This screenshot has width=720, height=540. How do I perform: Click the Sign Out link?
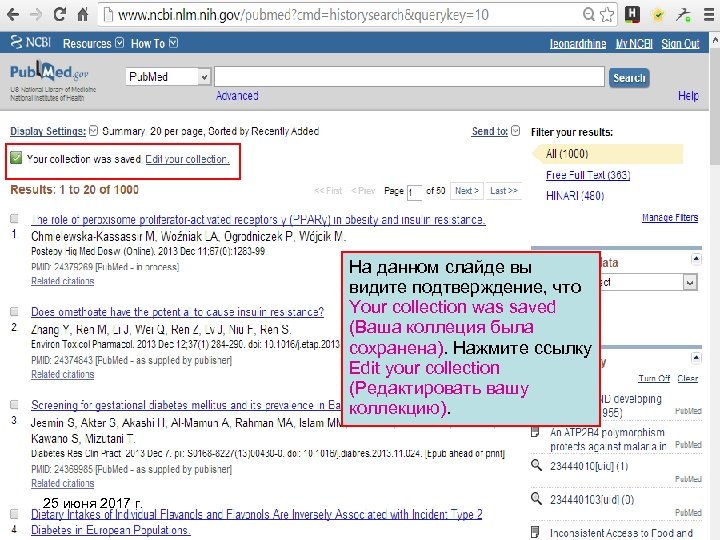click(x=680, y=44)
